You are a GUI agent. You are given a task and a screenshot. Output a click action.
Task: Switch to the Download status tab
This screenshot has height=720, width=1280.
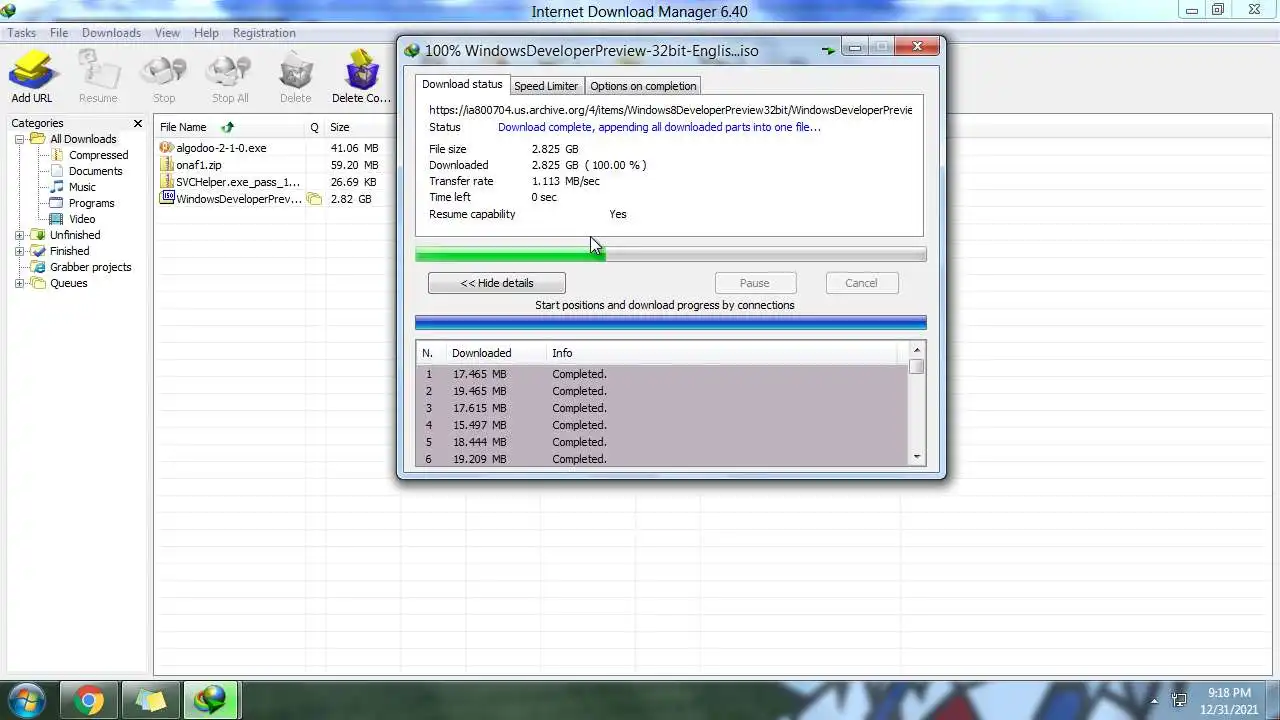[x=462, y=85]
